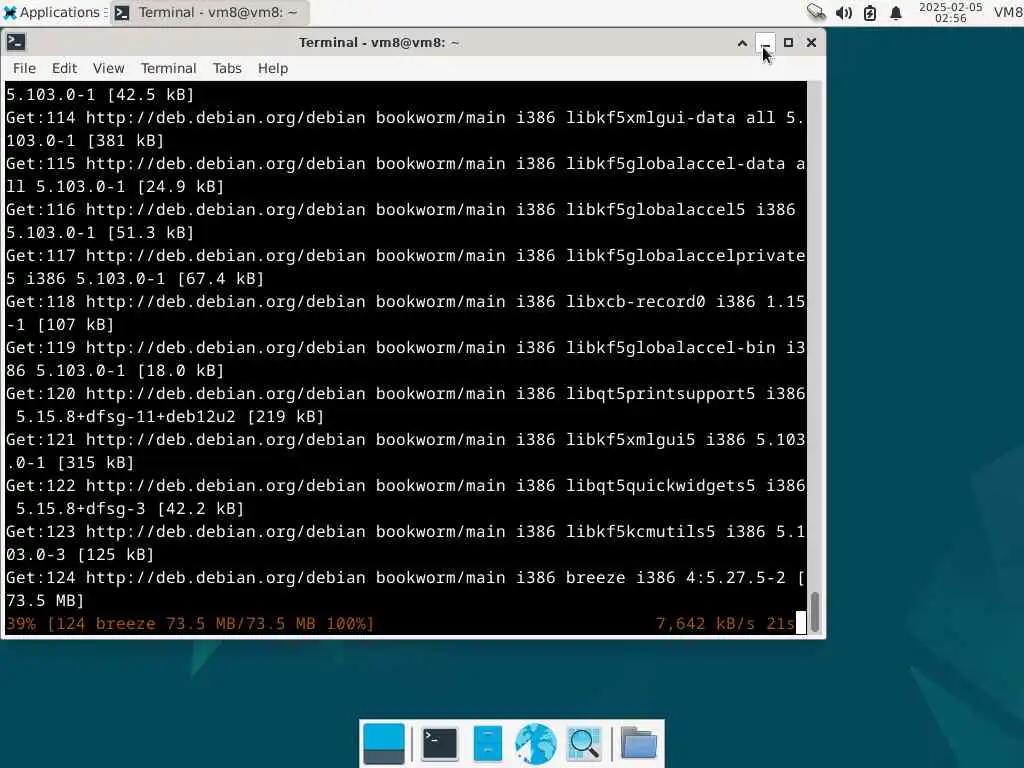Screen dimensions: 1024x768
Task: Click the Terminal window title text
Action: click(x=379, y=42)
